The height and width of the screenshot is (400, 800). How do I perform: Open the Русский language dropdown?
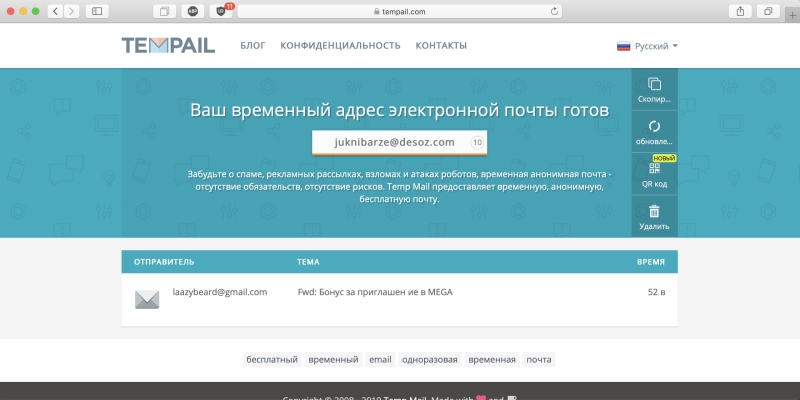pyautogui.click(x=647, y=46)
